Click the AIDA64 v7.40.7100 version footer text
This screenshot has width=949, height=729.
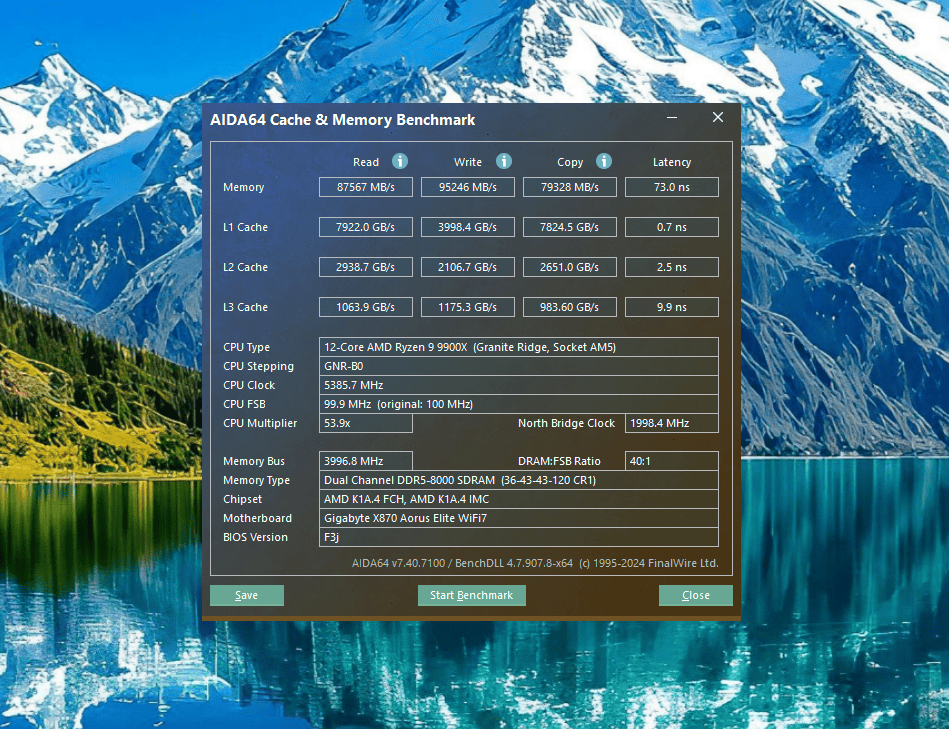coord(535,563)
